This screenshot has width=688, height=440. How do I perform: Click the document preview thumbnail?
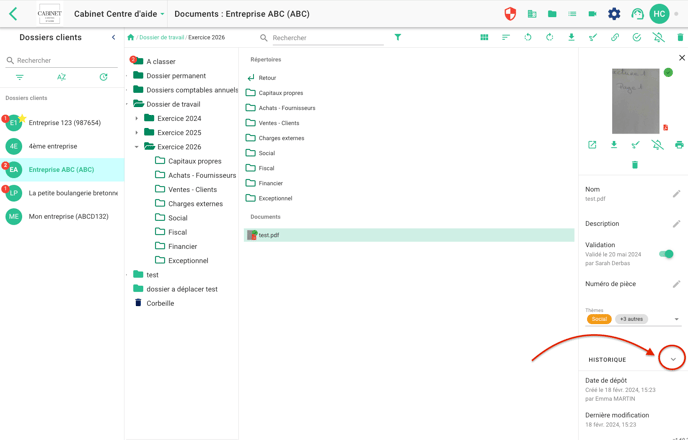coord(635,101)
